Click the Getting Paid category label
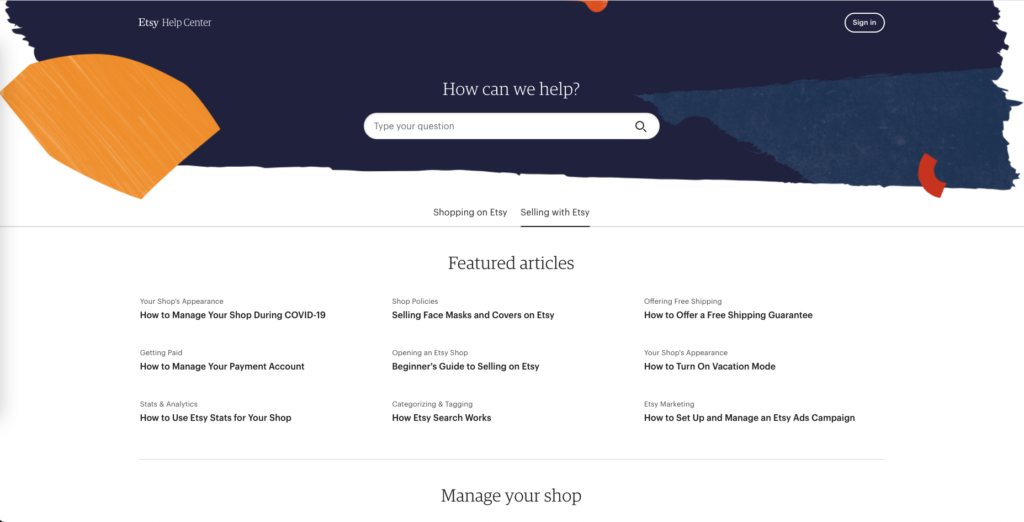Image resolution: width=1024 pixels, height=522 pixels. coord(161,353)
